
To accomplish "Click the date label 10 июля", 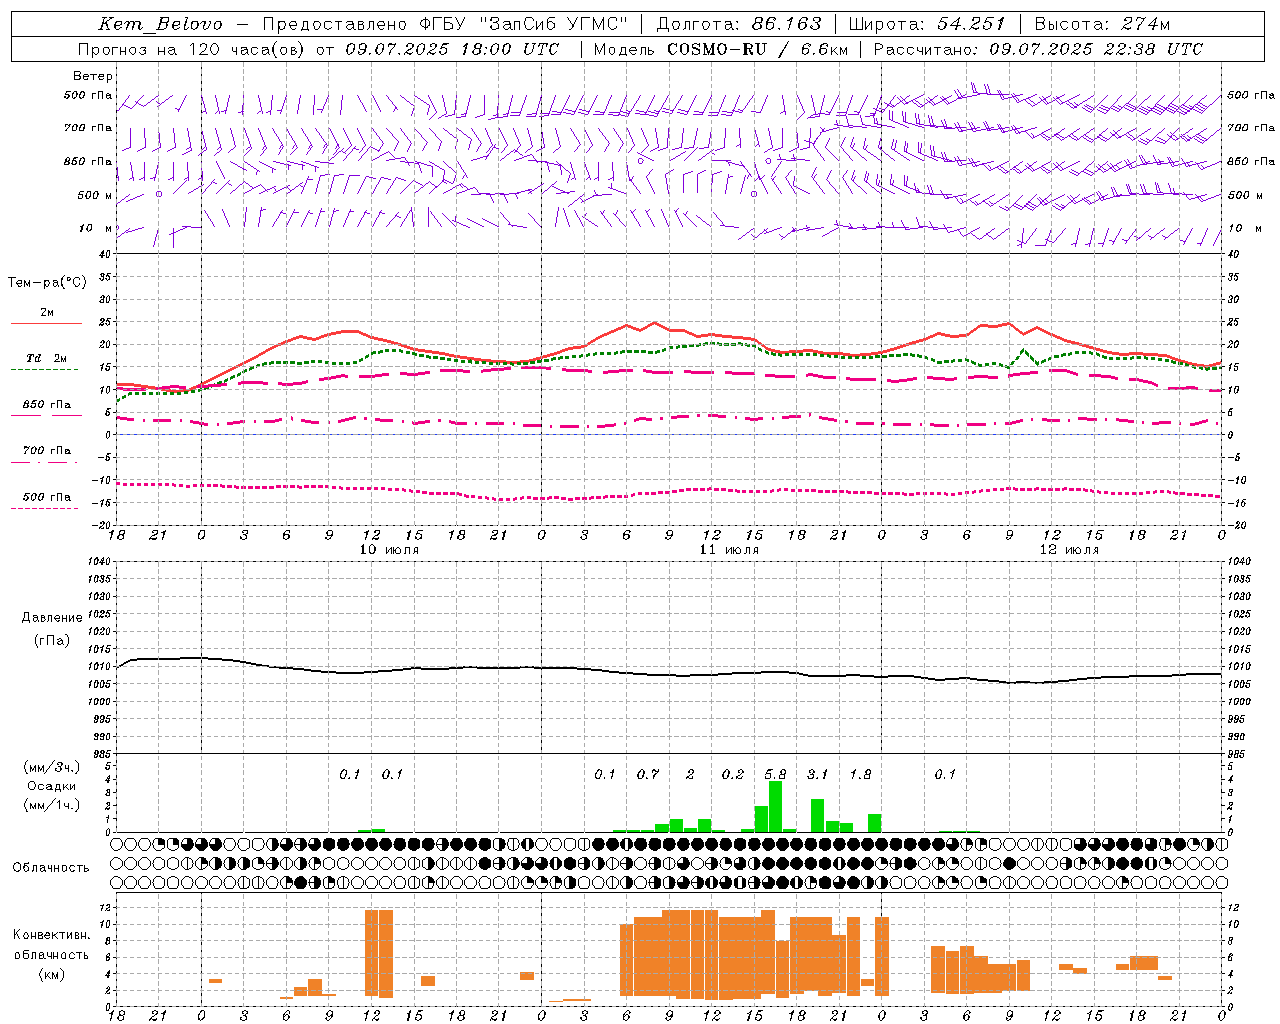I will click(389, 550).
